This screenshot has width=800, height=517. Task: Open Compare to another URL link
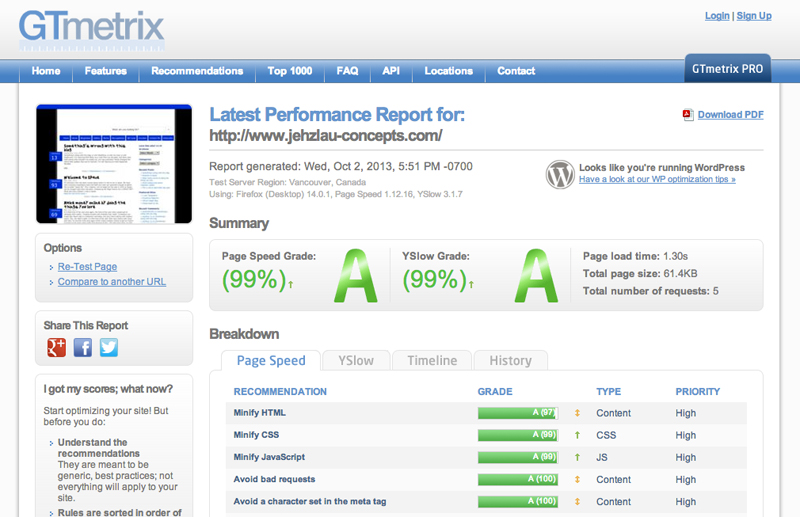point(112,282)
